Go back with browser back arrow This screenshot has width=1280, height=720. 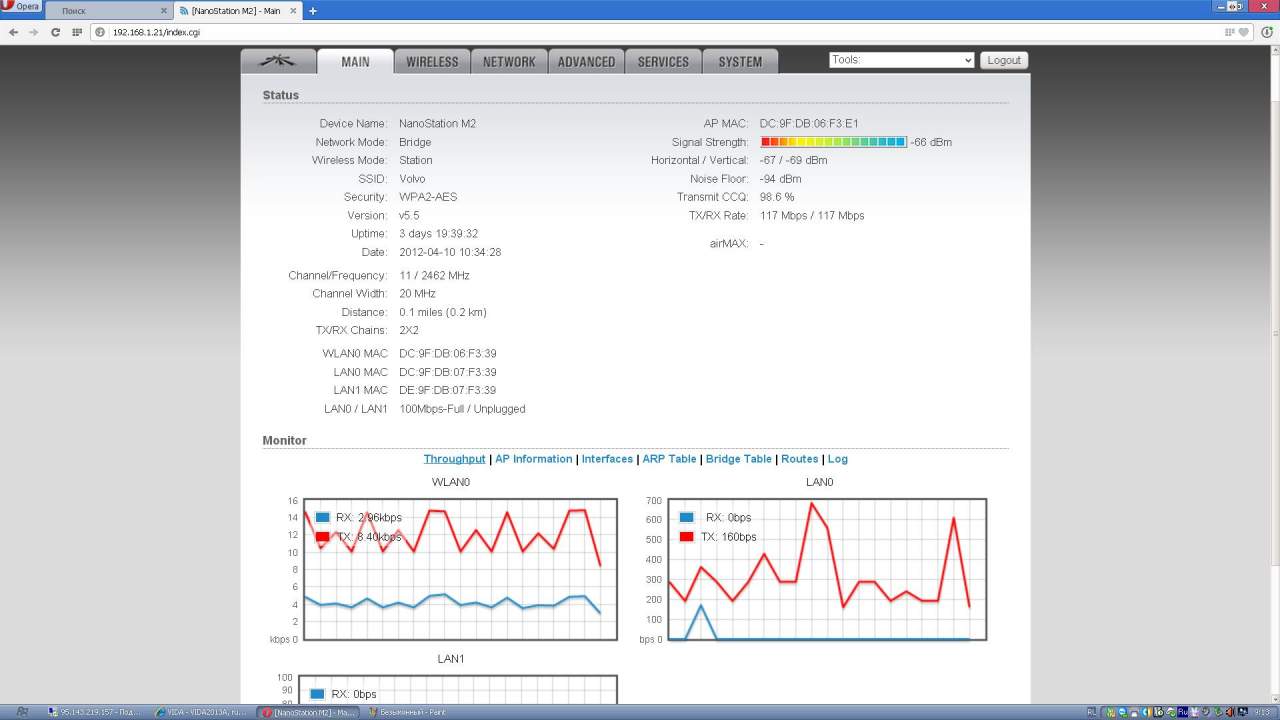pyautogui.click(x=13, y=32)
